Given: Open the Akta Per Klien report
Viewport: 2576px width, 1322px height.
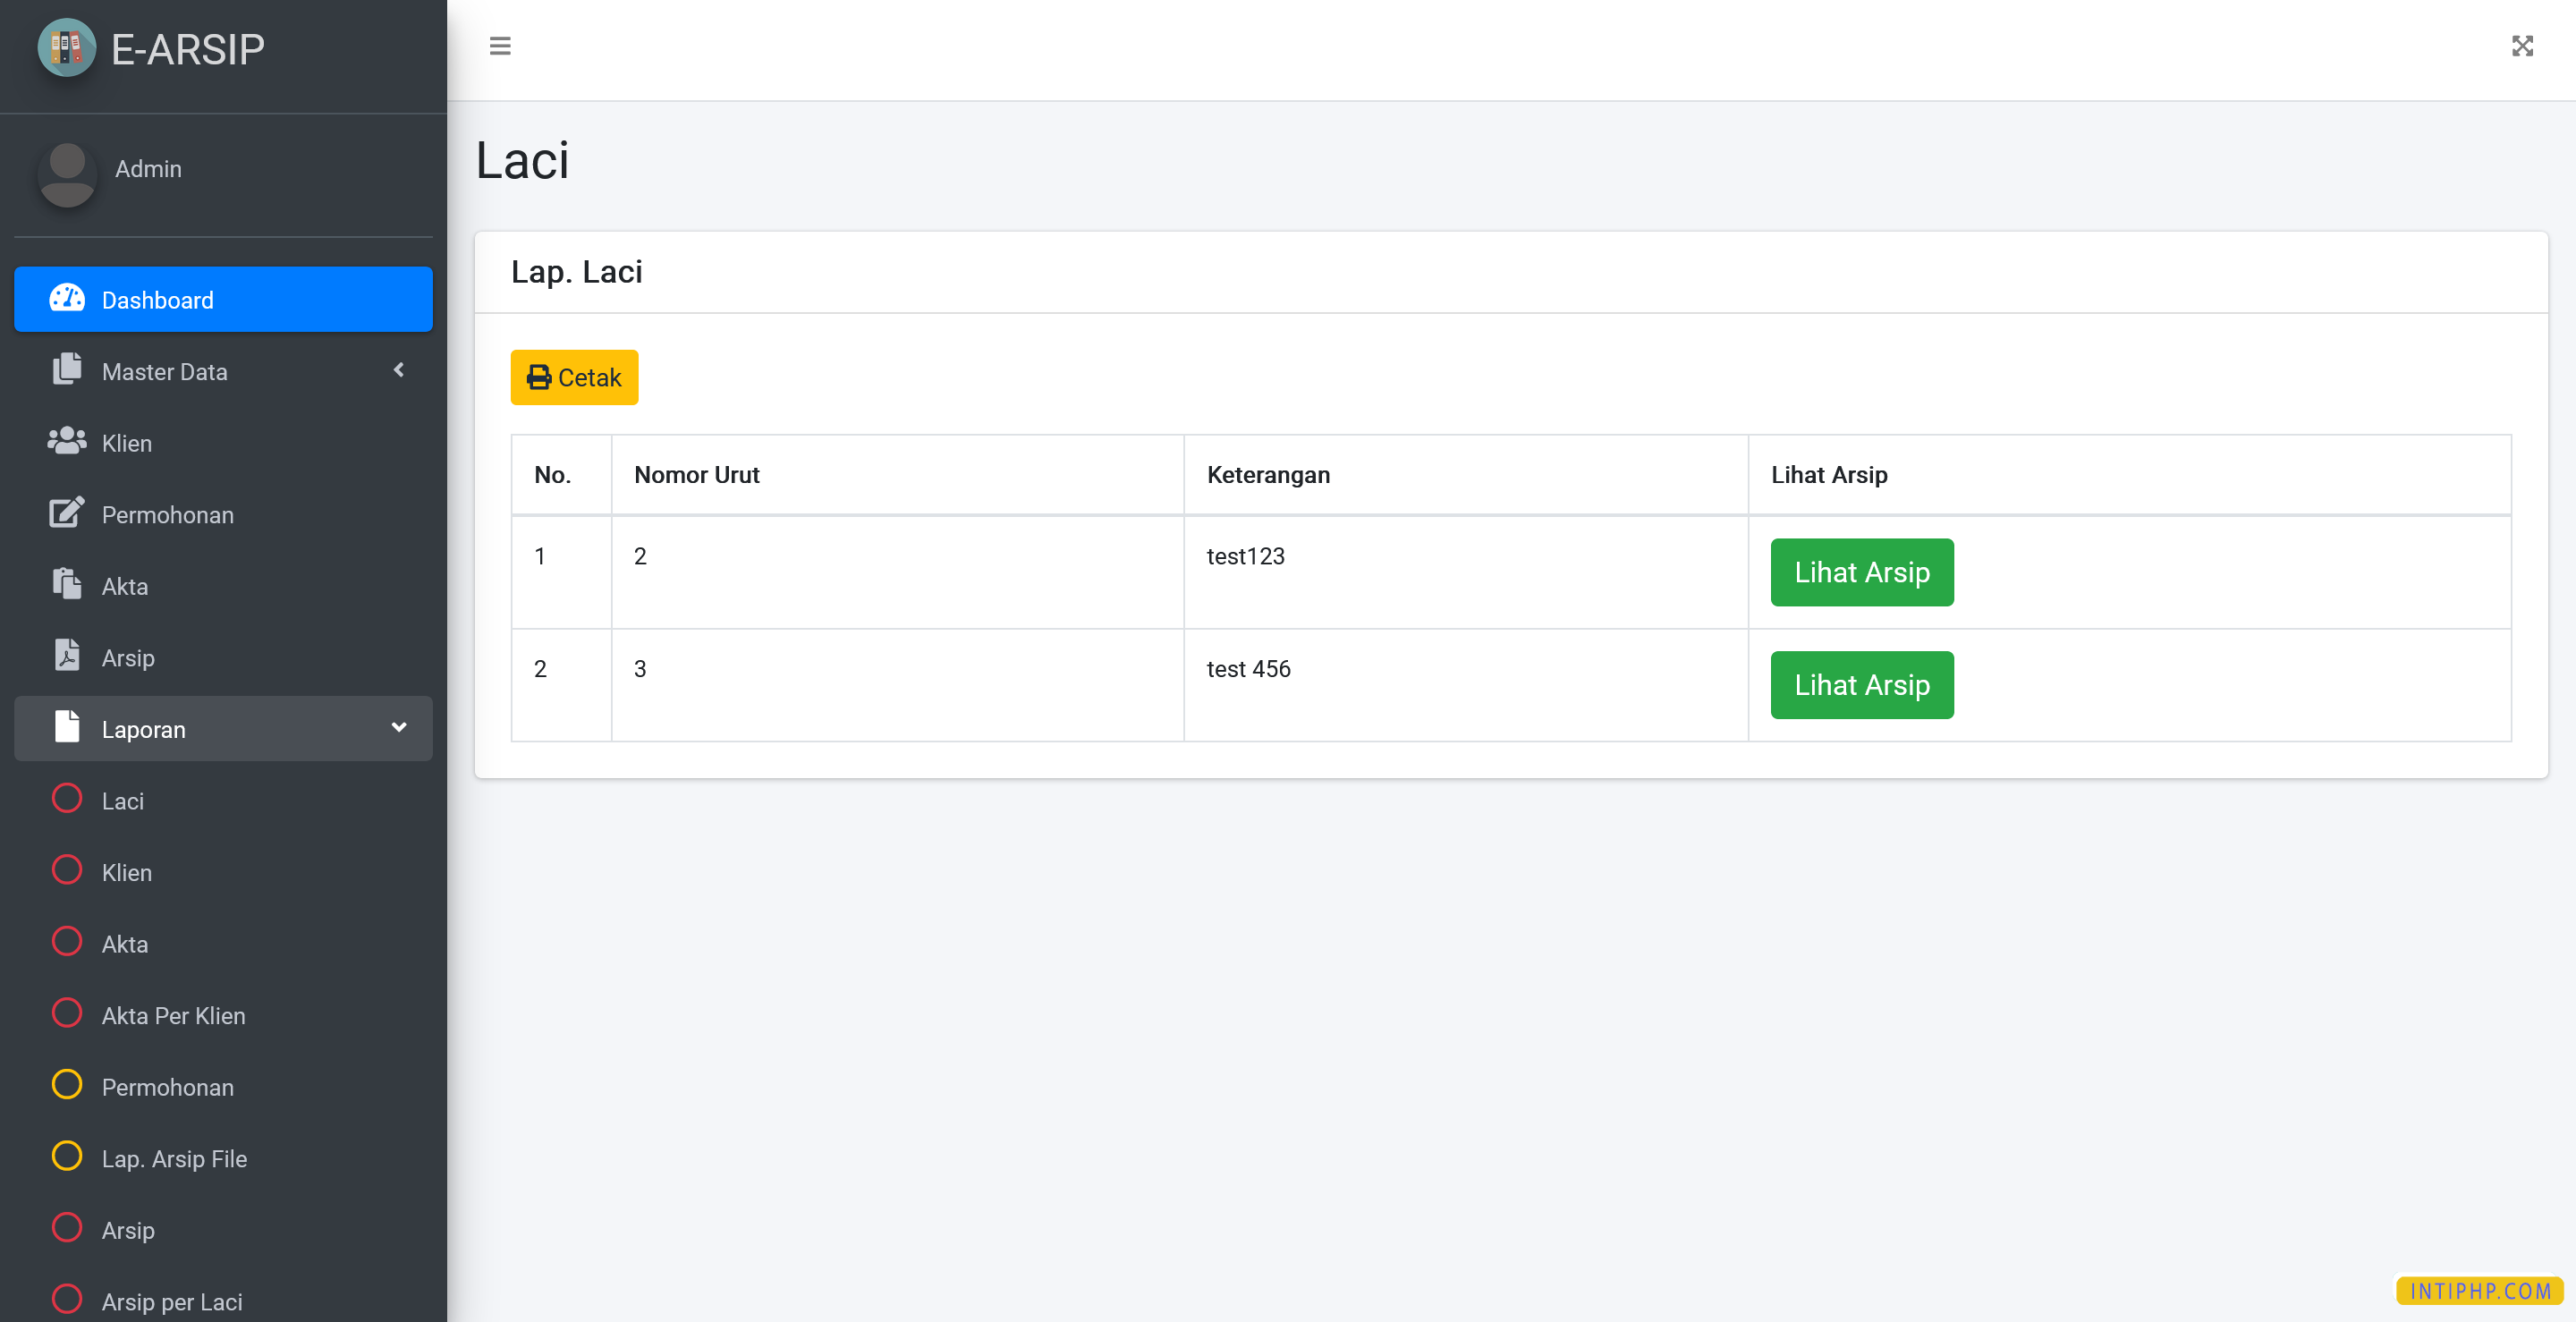Looking at the screenshot, I should pyautogui.click(x=173, y=1016).
